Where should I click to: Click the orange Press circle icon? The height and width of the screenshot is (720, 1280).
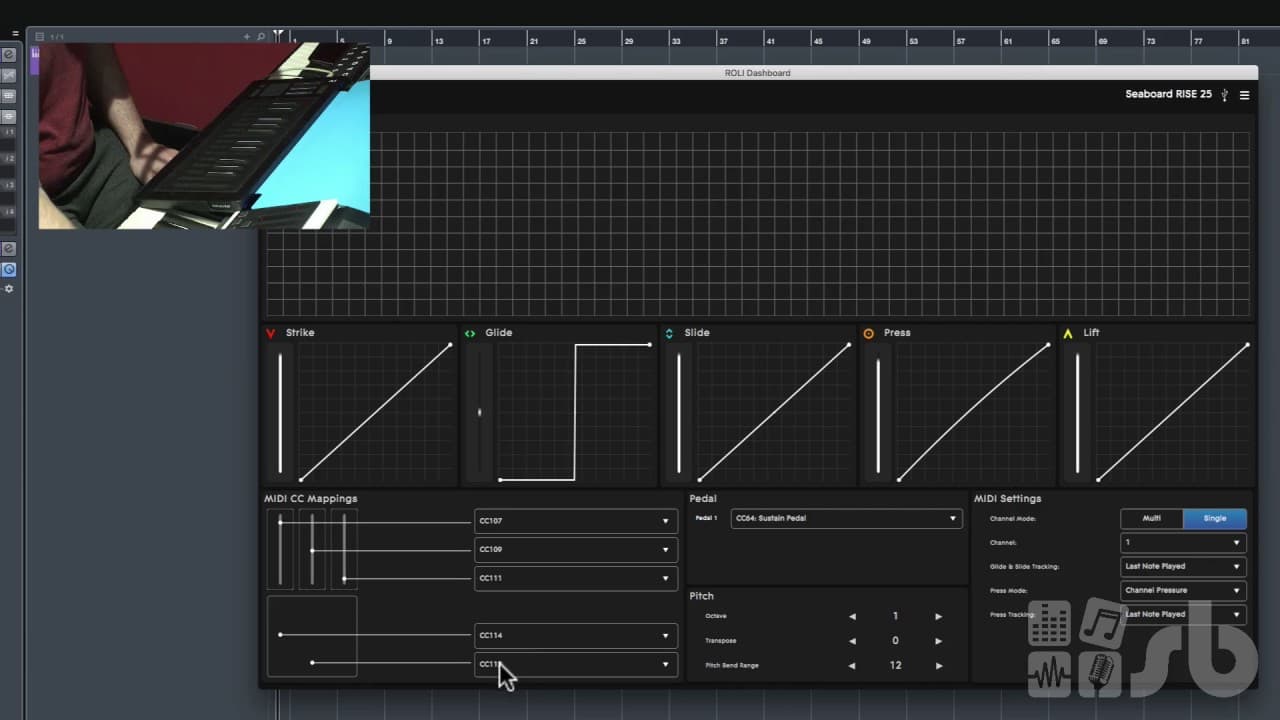[x=868, y=333]
